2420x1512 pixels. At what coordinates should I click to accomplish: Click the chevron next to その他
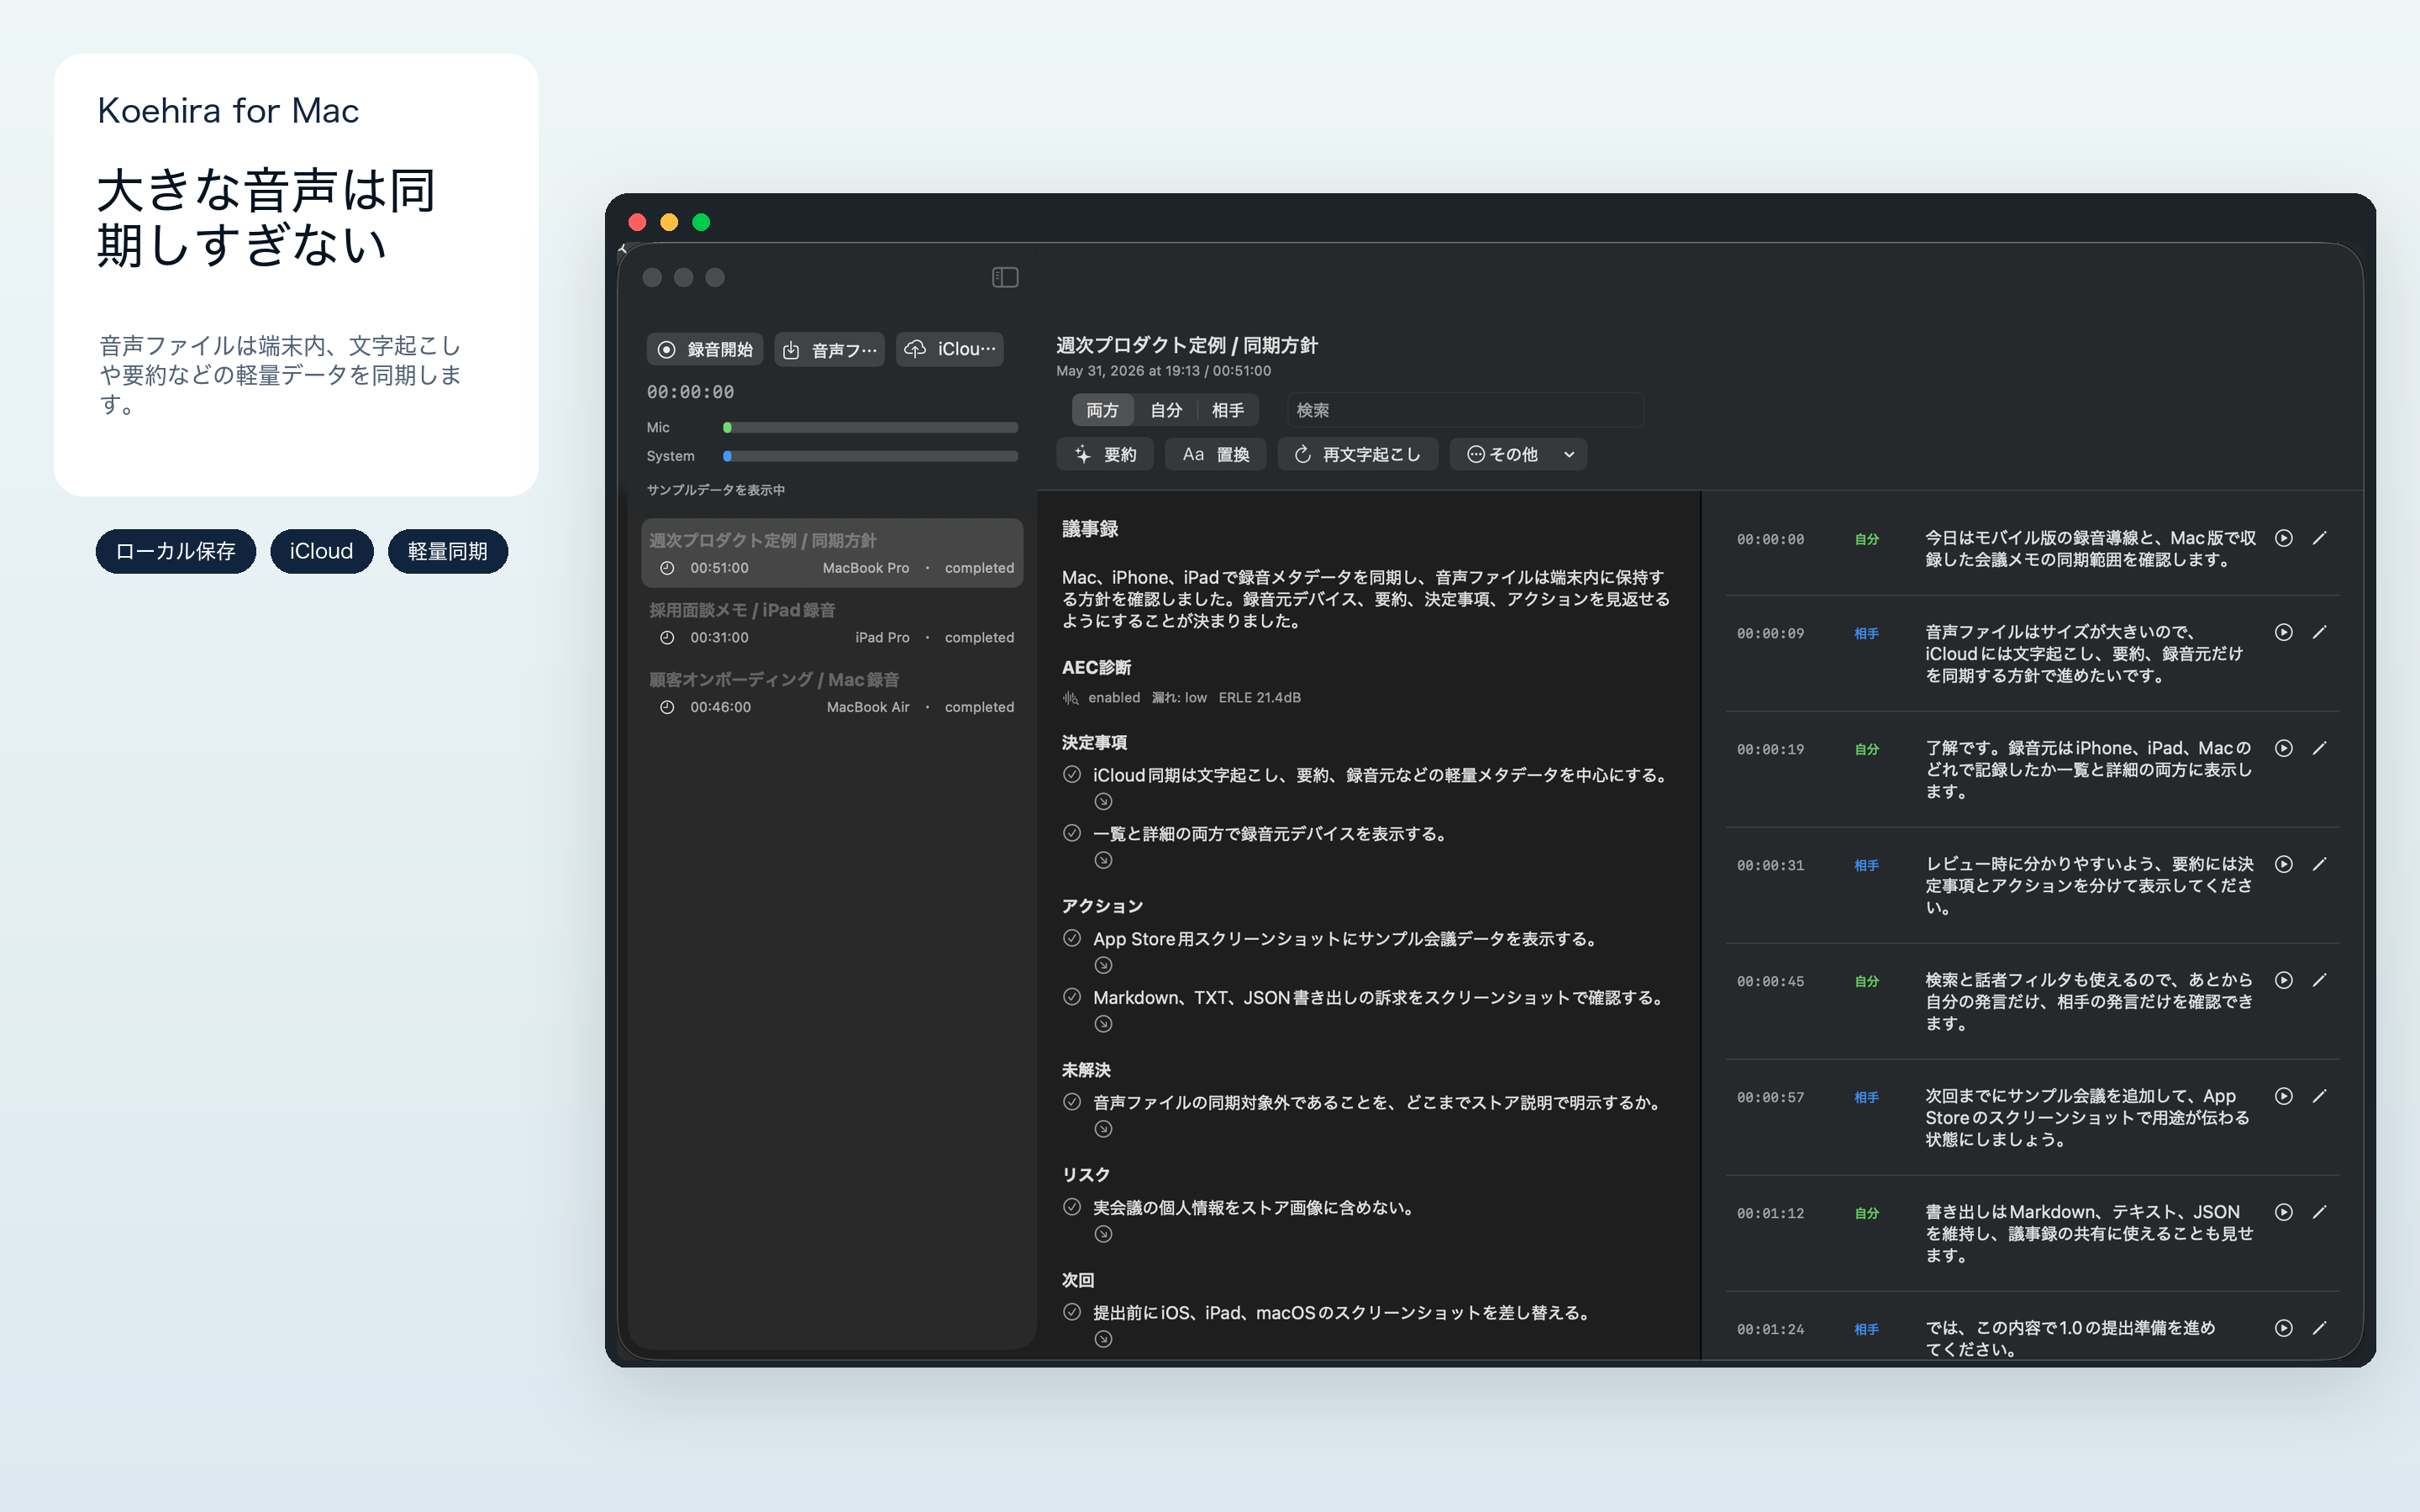(x=1569, y=455)
